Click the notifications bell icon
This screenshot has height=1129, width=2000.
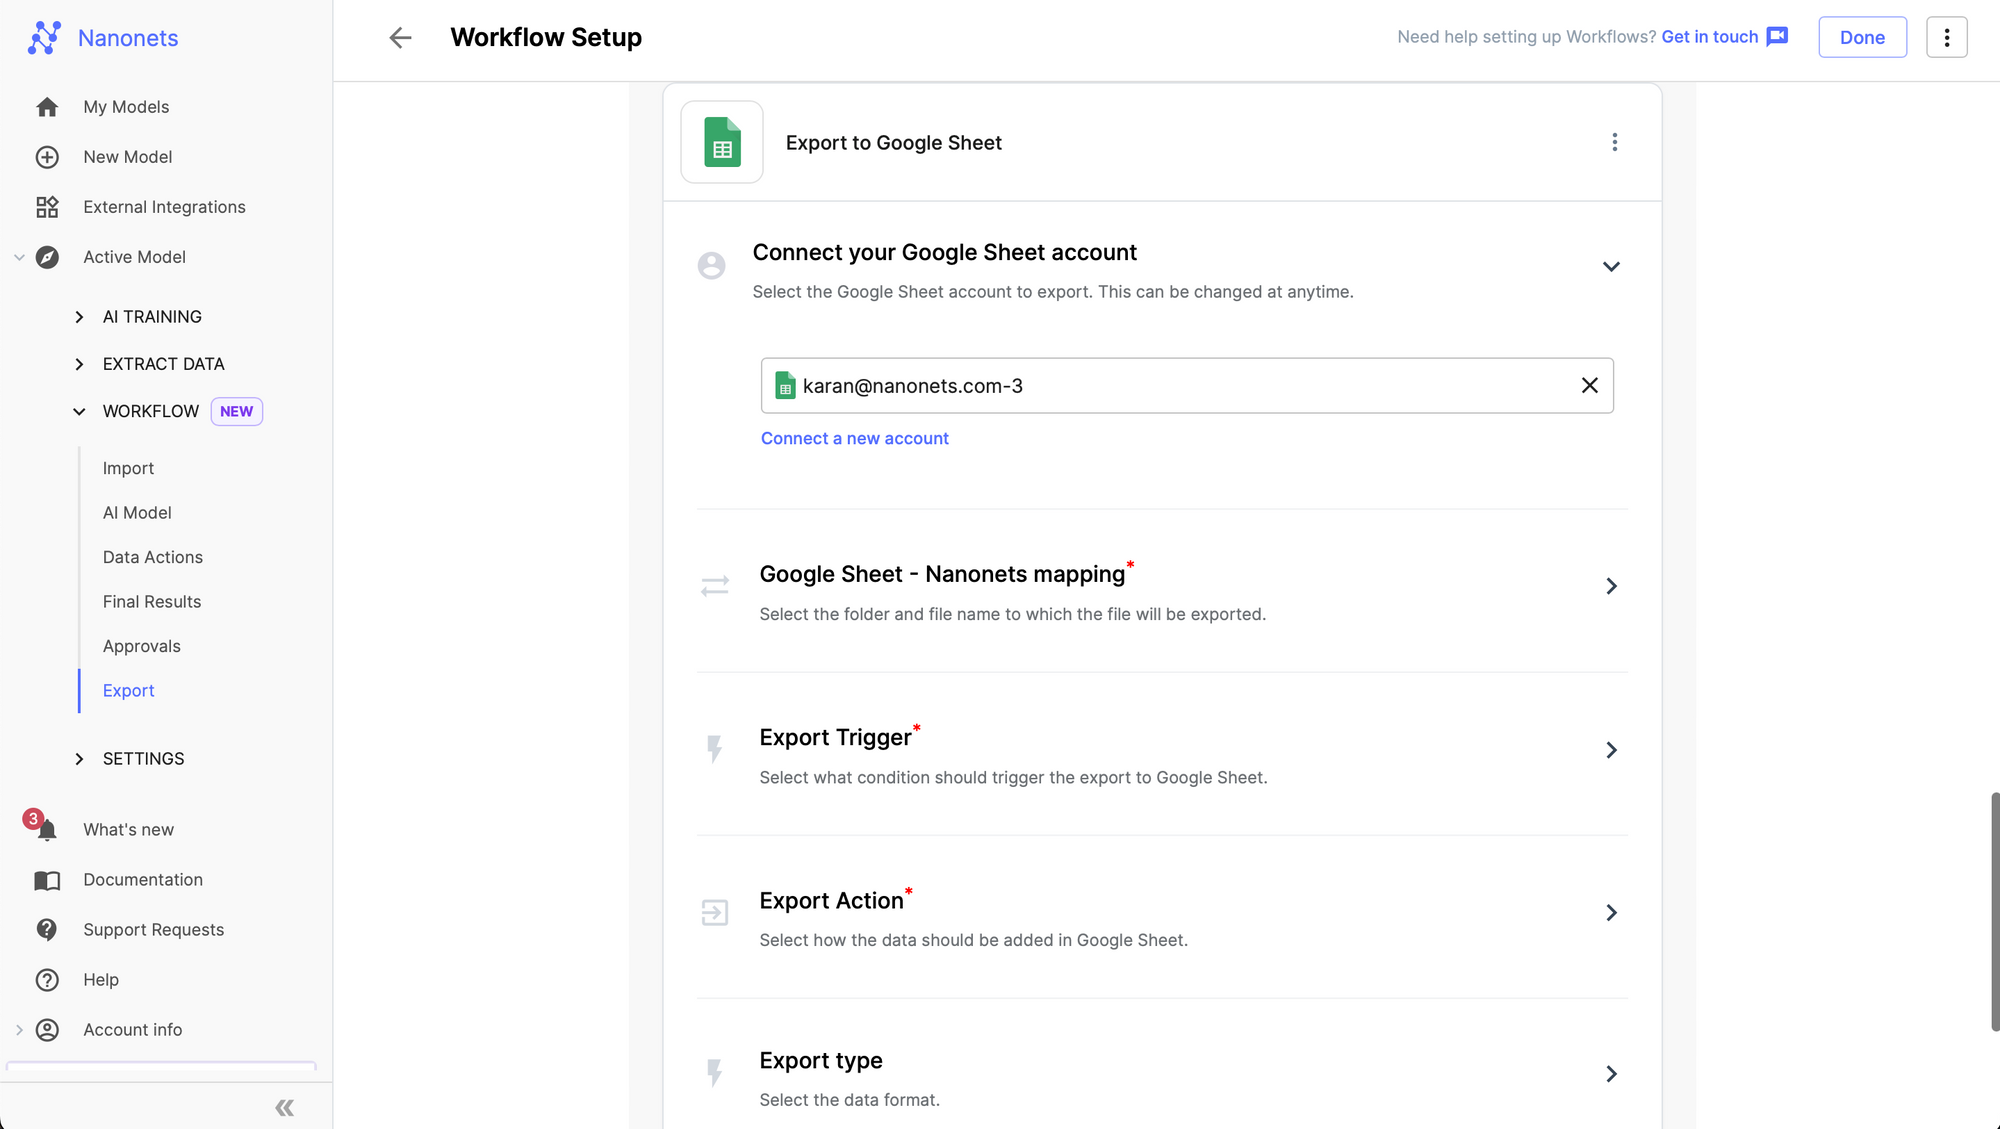(47, 828)
